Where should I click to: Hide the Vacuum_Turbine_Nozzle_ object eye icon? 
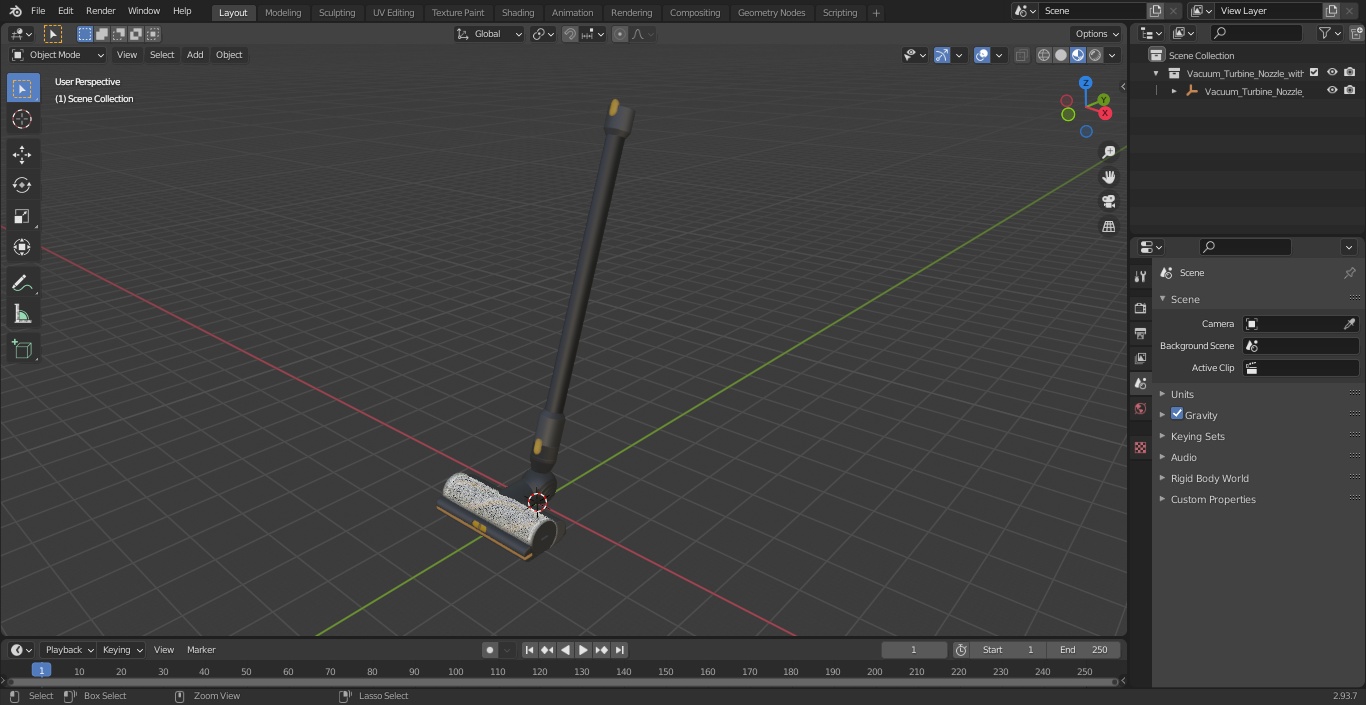1332,91
